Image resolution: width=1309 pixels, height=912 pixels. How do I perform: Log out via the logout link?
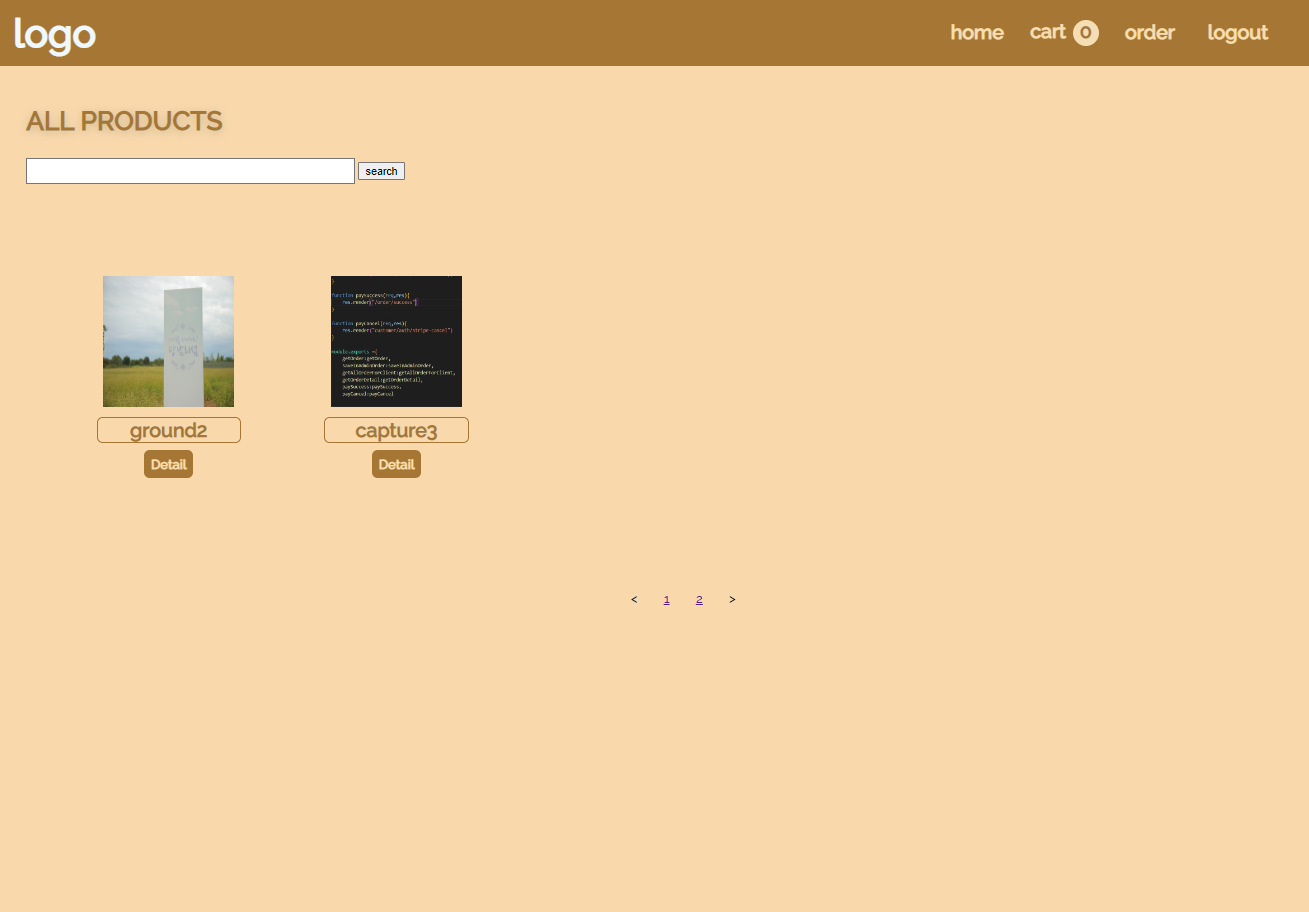pos(1238,33)
